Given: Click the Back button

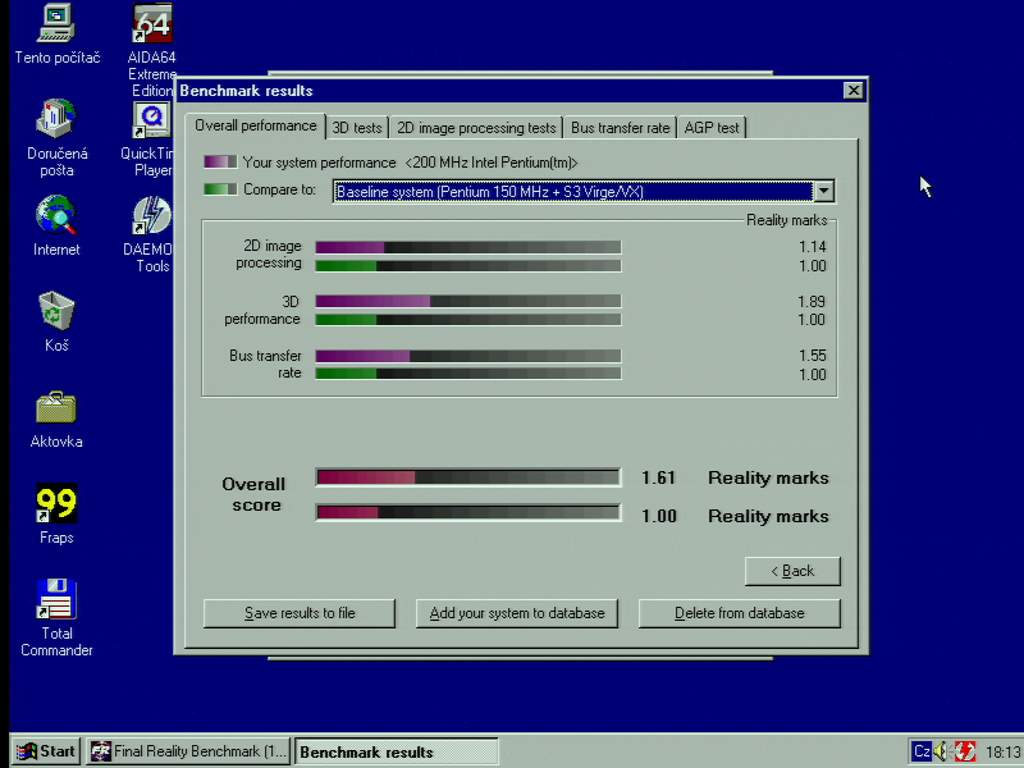Looking at the screenshot, I should point(792,571).
